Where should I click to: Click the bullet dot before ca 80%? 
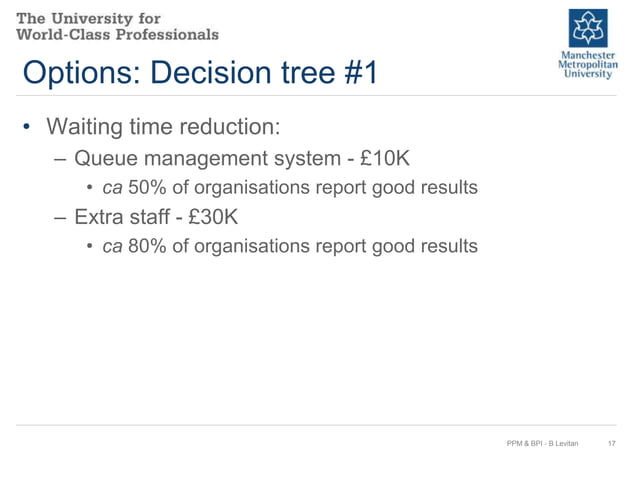pos(90,246)
